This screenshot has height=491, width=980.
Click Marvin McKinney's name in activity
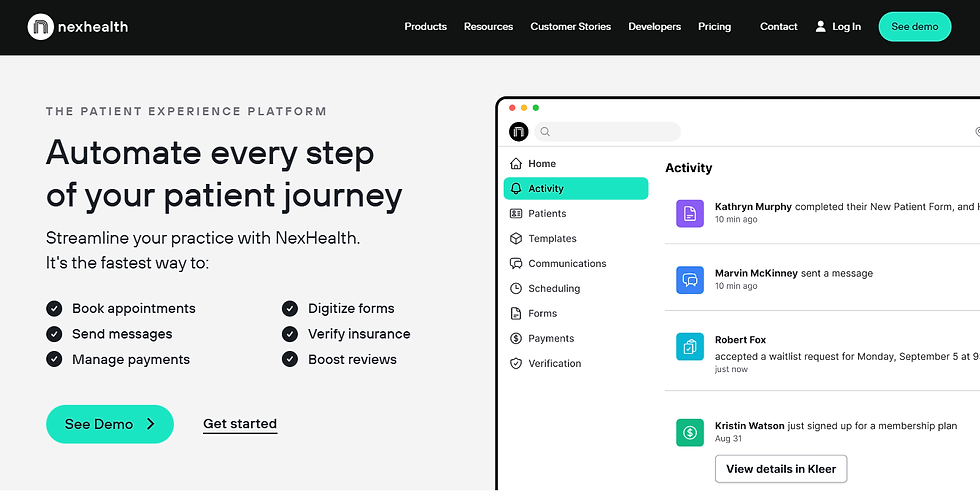pos(756,274)
